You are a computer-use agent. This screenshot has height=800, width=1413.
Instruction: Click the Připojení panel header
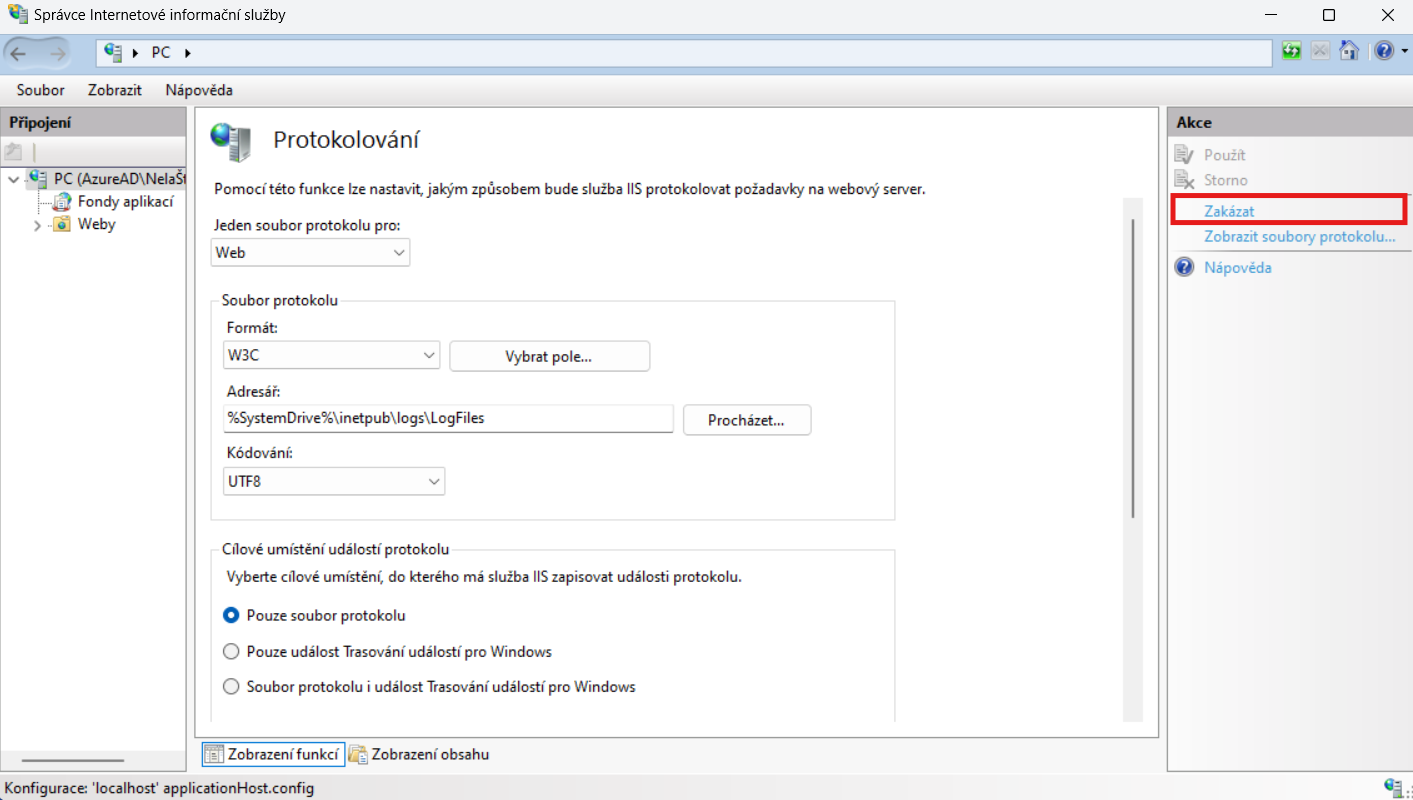pyautogui.click(x=94, y=122)
